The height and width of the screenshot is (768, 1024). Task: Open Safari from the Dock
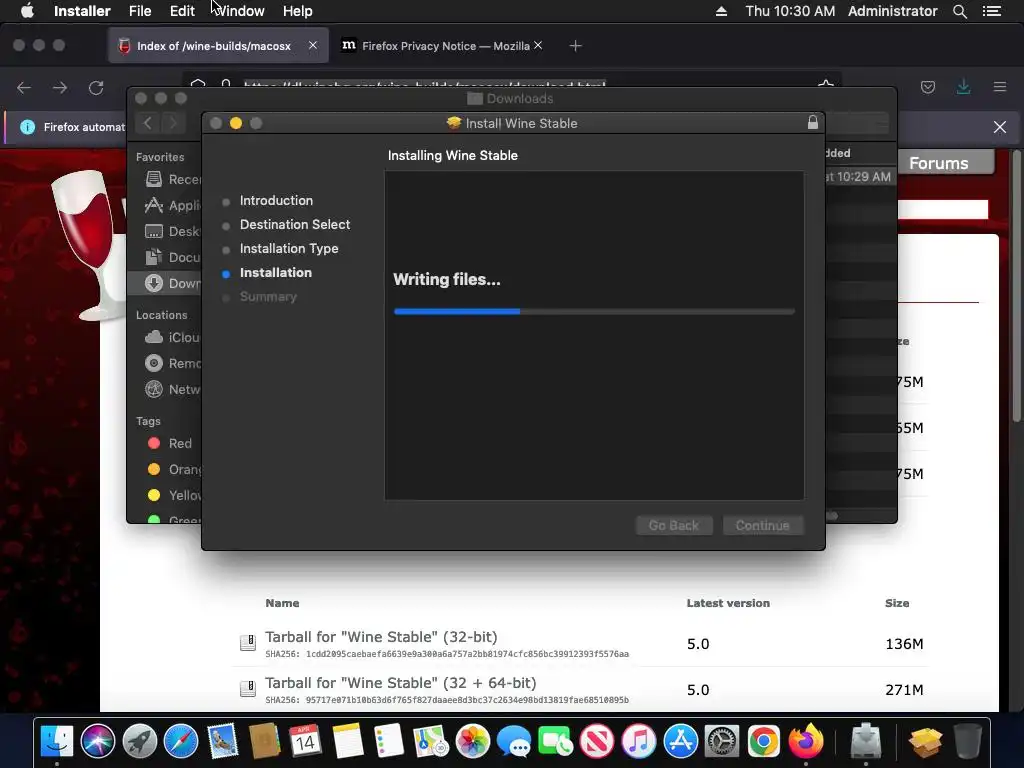[x=181, y=741]
